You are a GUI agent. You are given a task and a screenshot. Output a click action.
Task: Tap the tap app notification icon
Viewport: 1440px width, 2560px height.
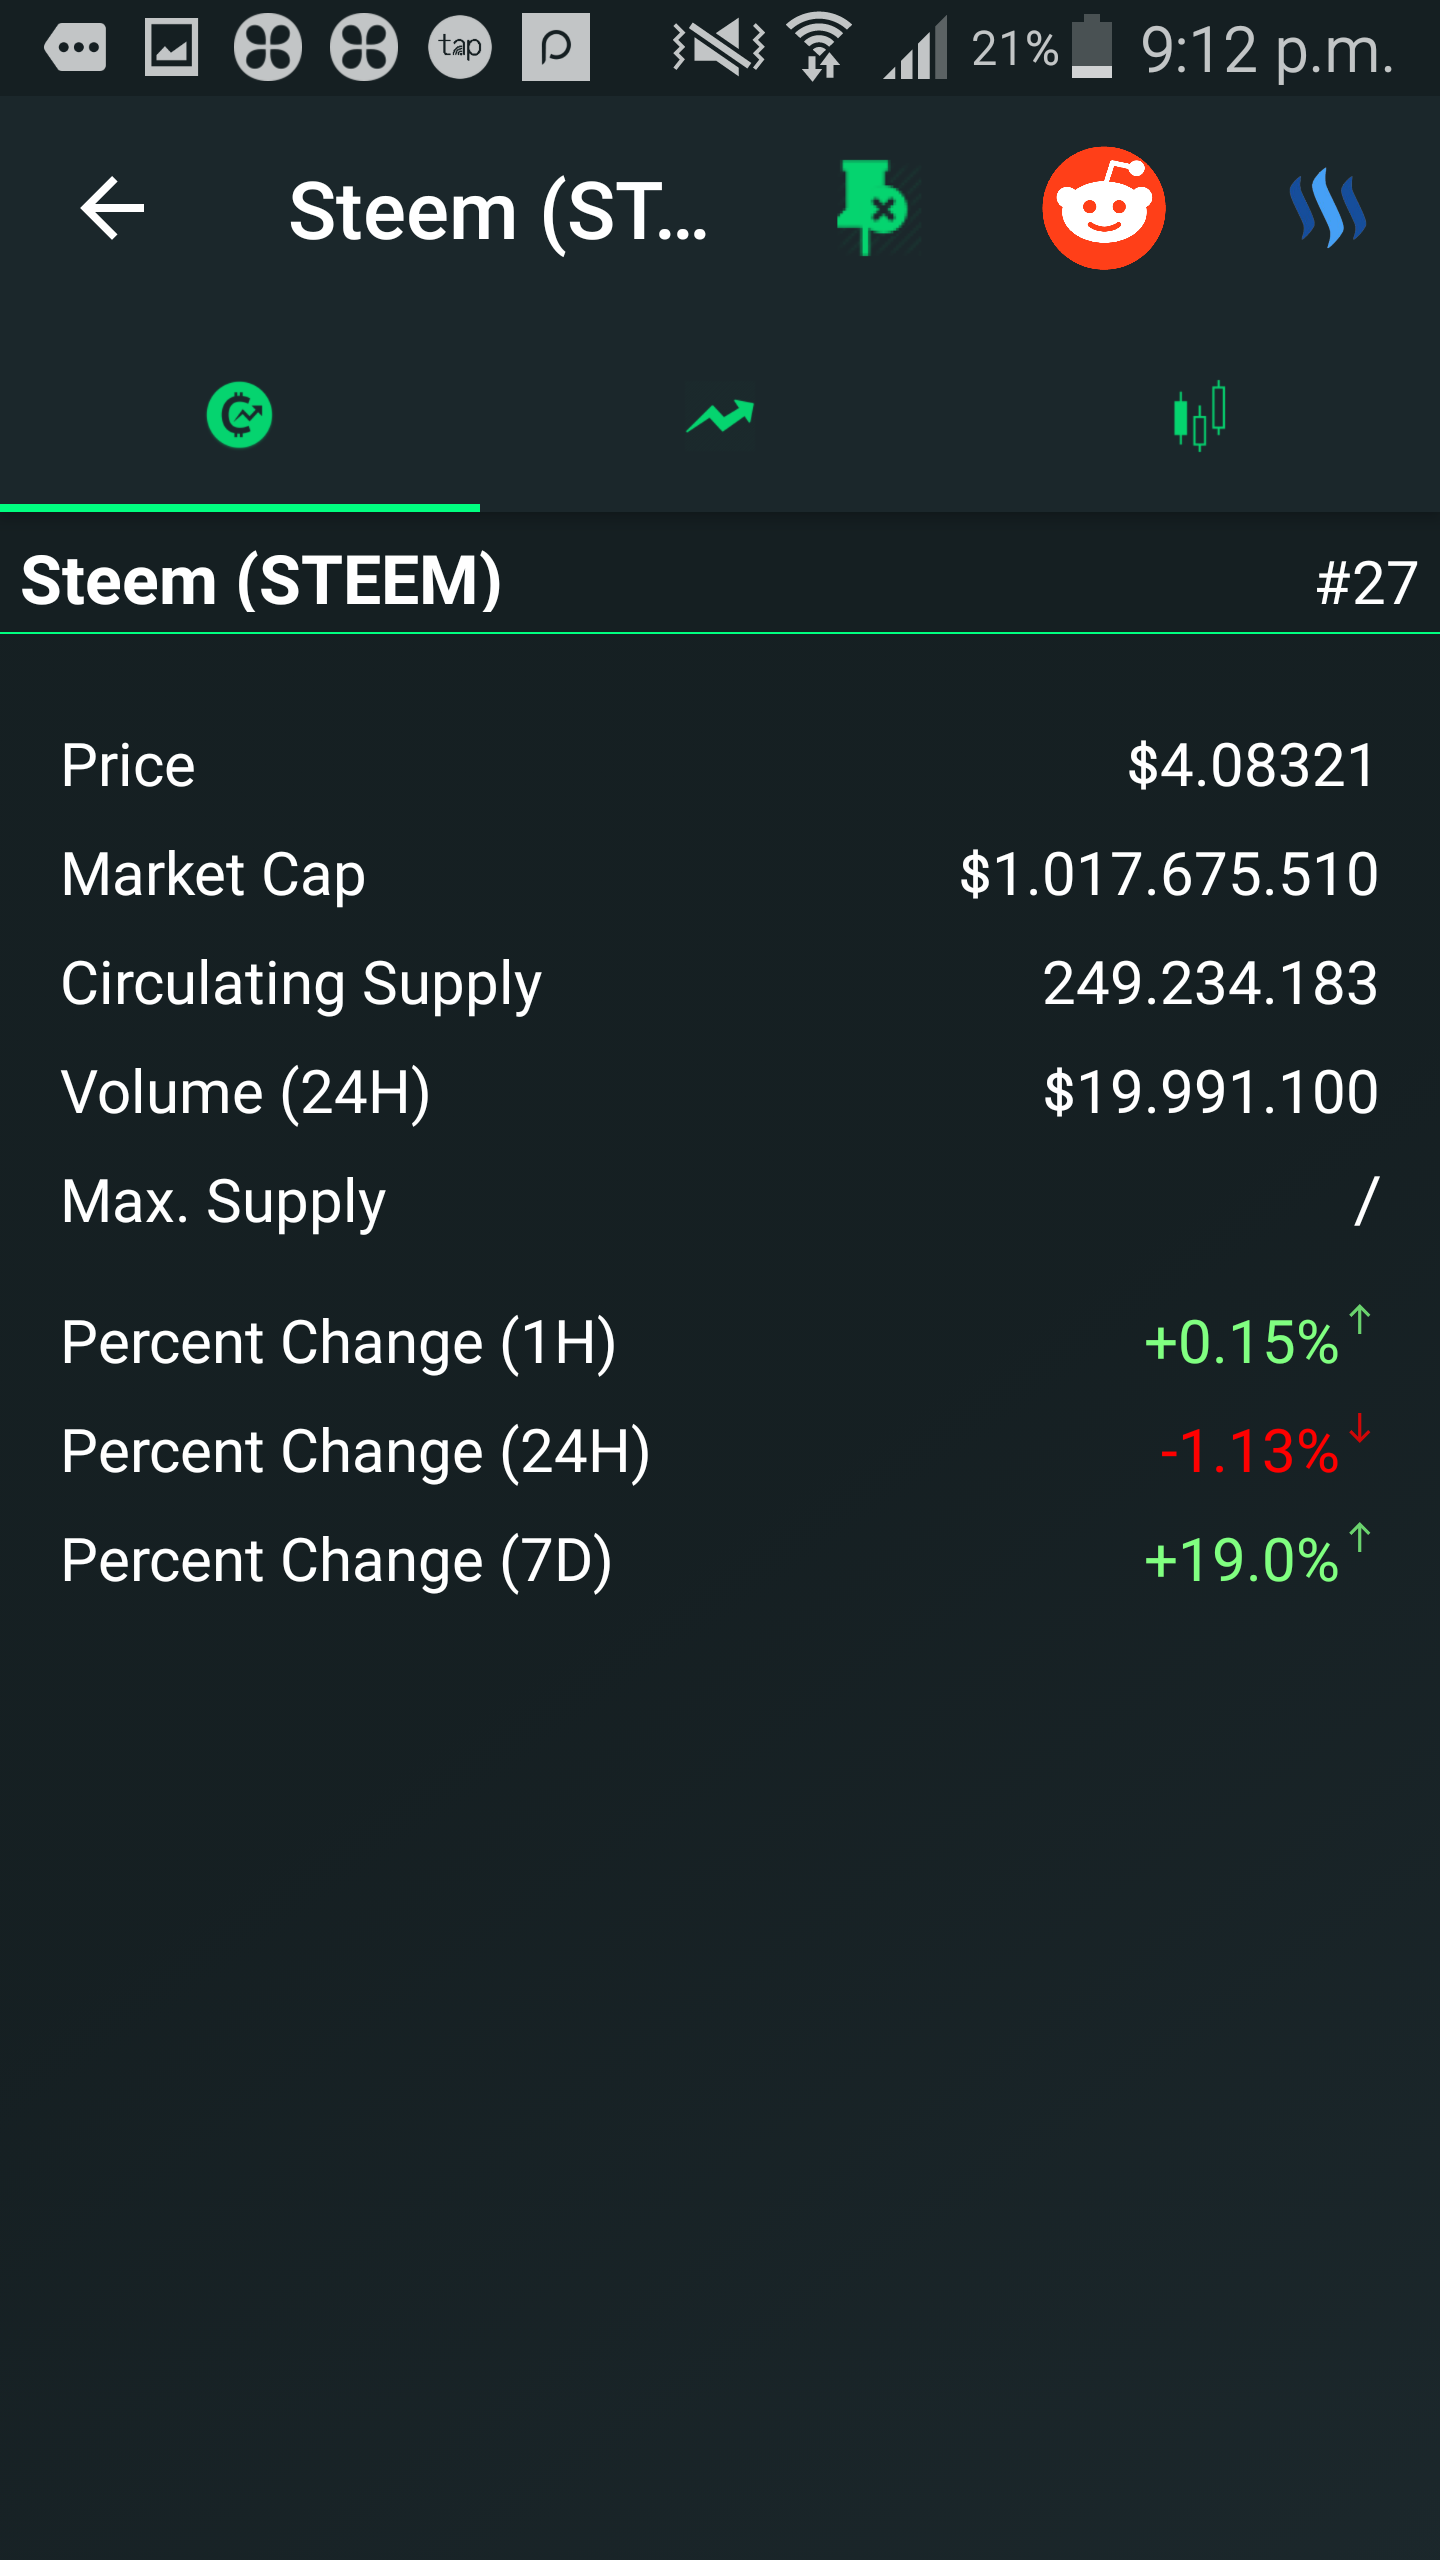[x=460, y=47]
